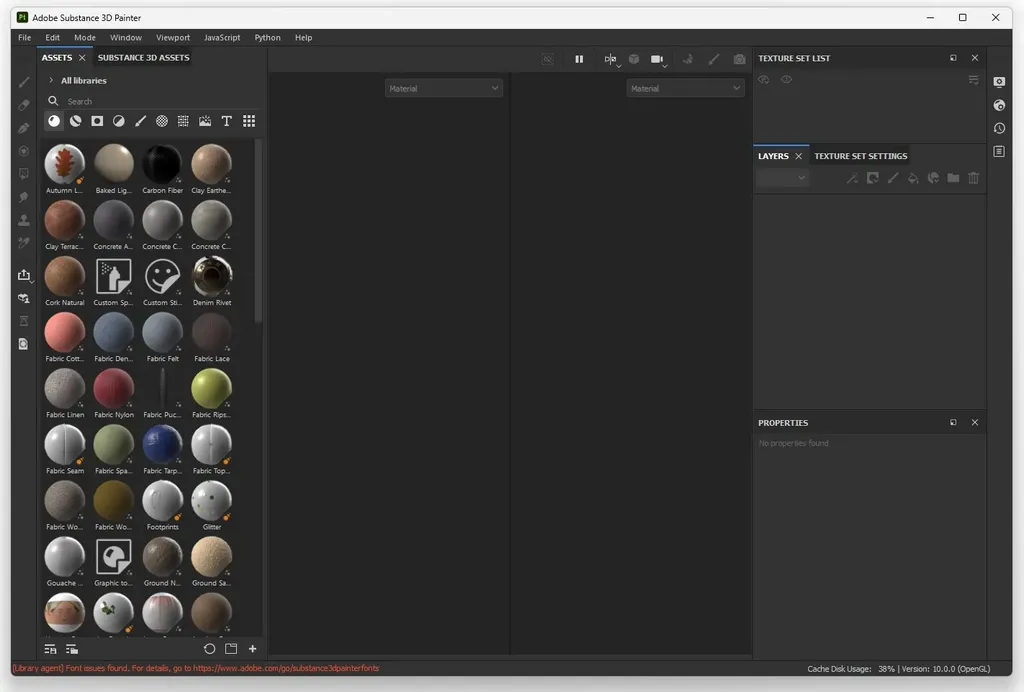Image resolution: width=1024 pixels, height=692 pixels.
Task: Open the Python menu
Action: 267,37
